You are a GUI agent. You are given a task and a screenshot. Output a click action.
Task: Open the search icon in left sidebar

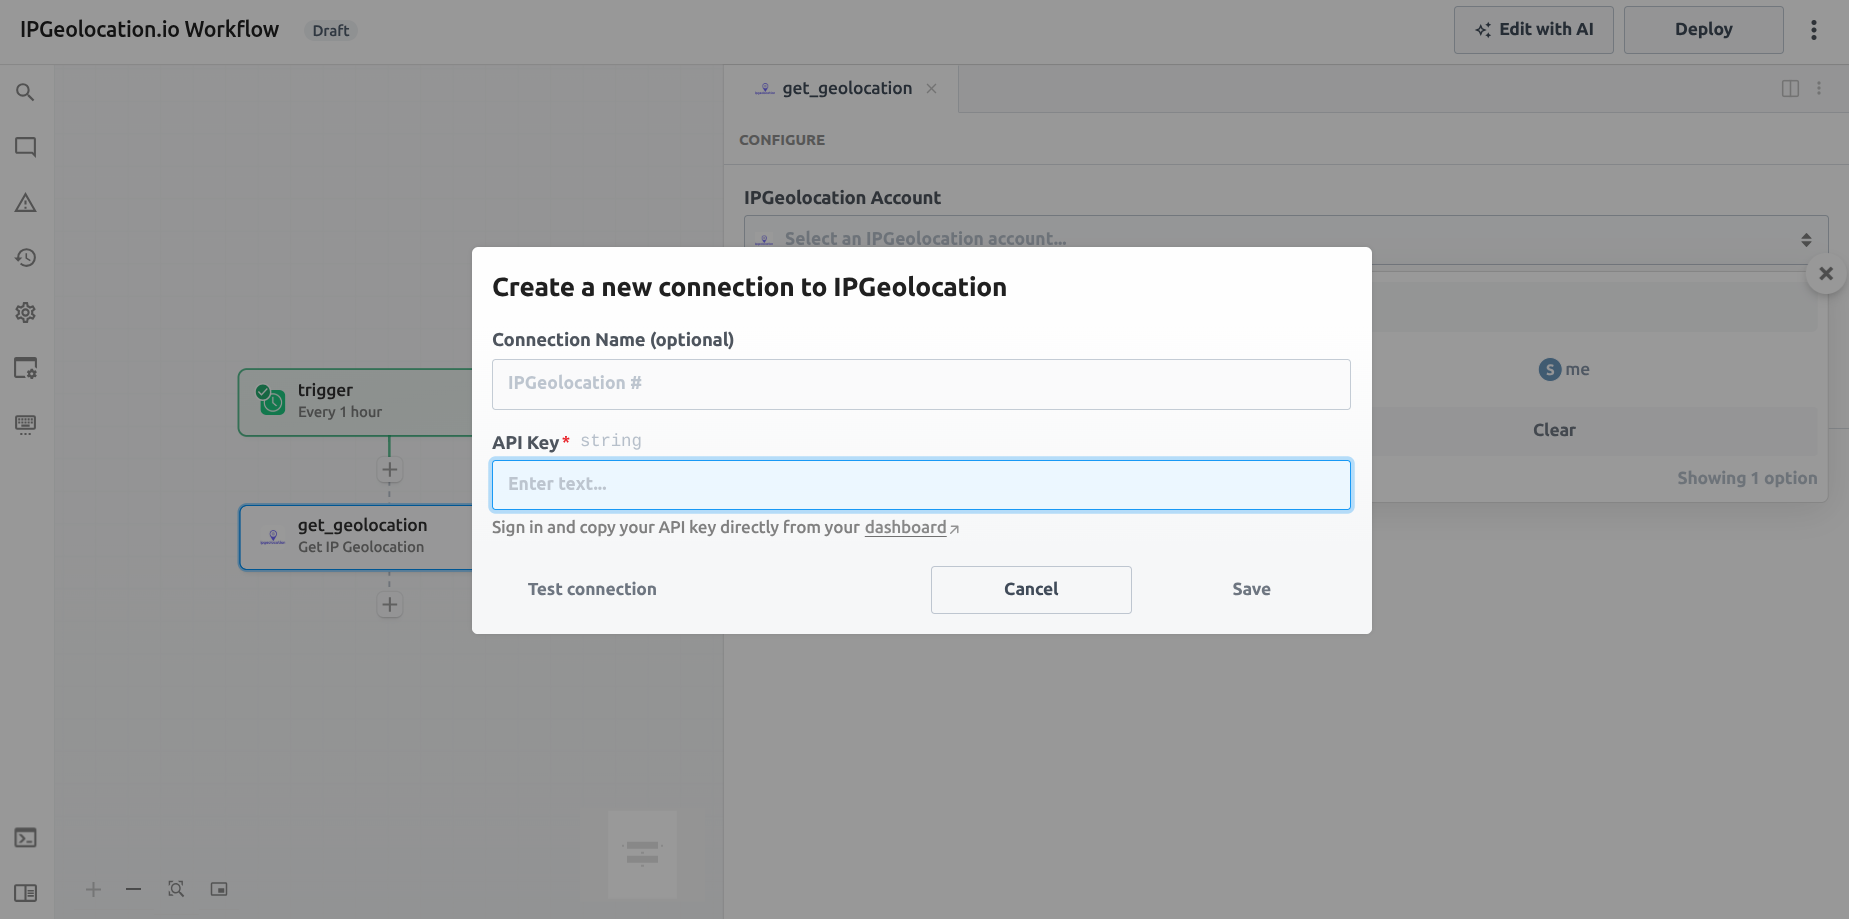pyautogui.click(x=26, y=93)
